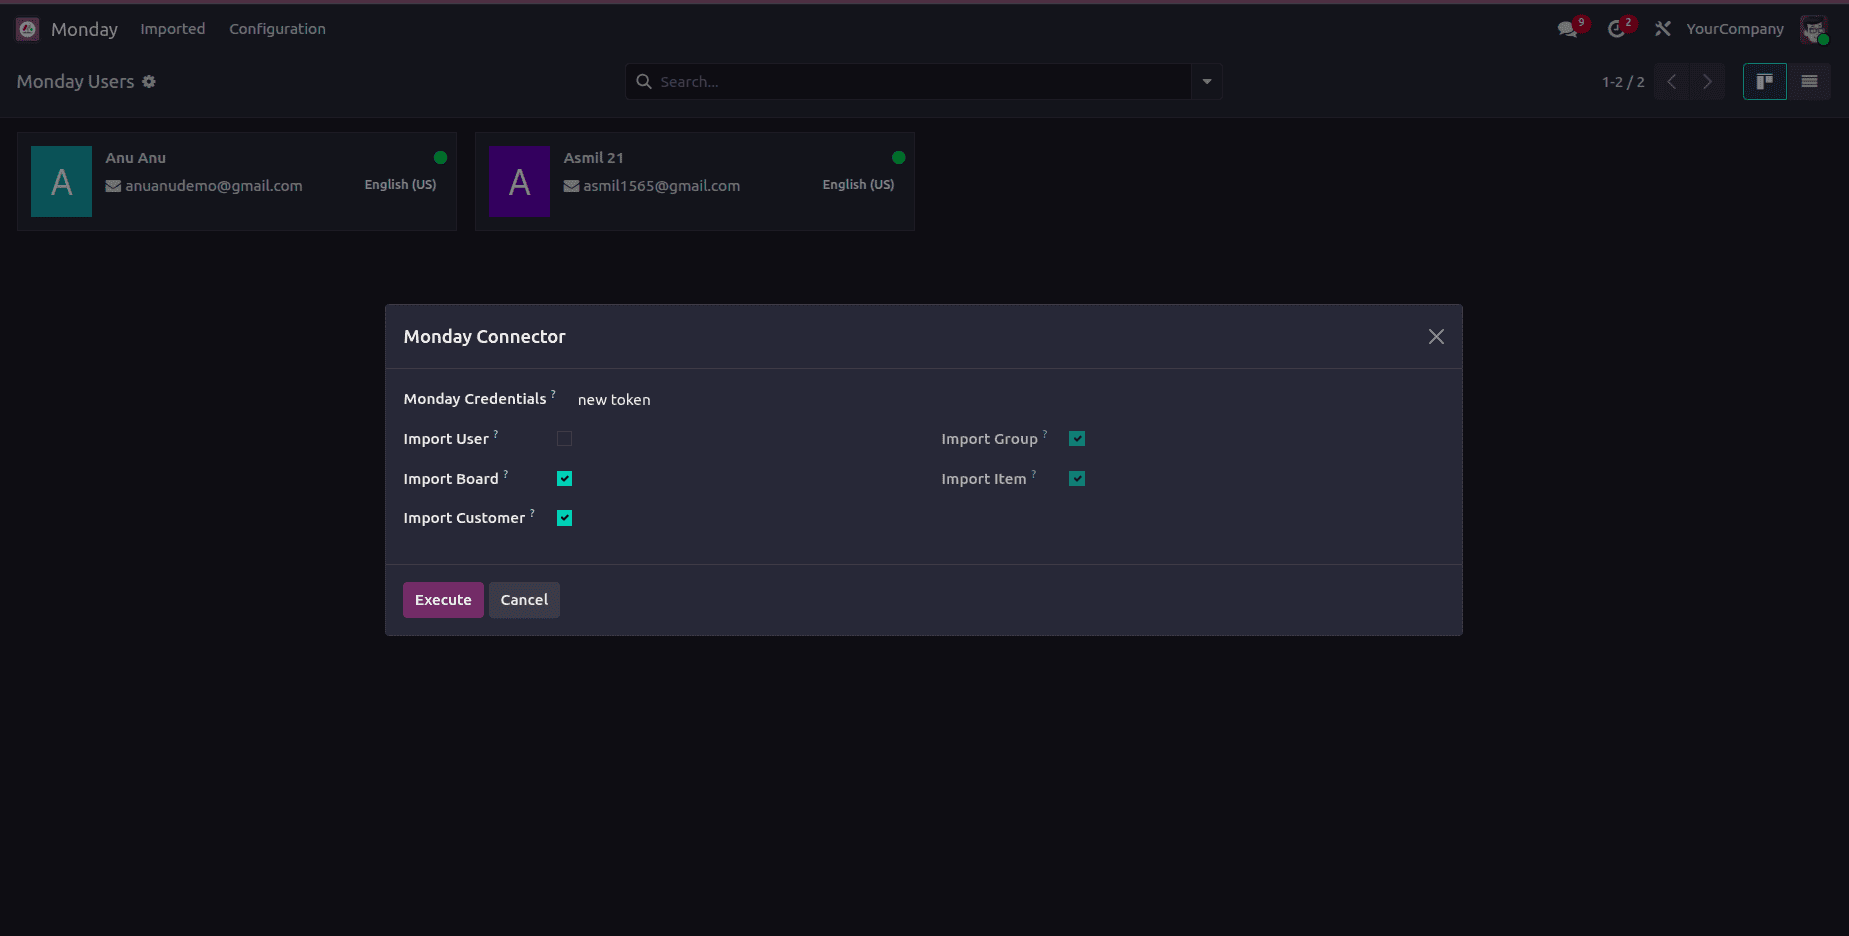Click the Import Item label
Viewport: 1849px width, 936px height.
pyautogui.click(x=984, y=479)
